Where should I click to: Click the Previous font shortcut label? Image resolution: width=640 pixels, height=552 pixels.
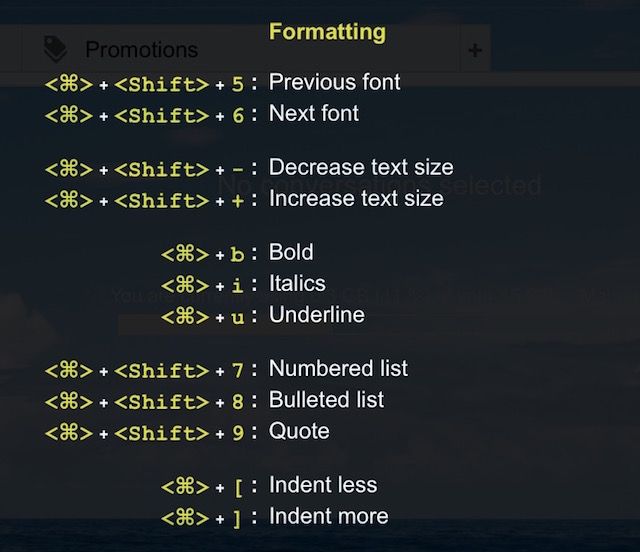click(x=334, y=82)
